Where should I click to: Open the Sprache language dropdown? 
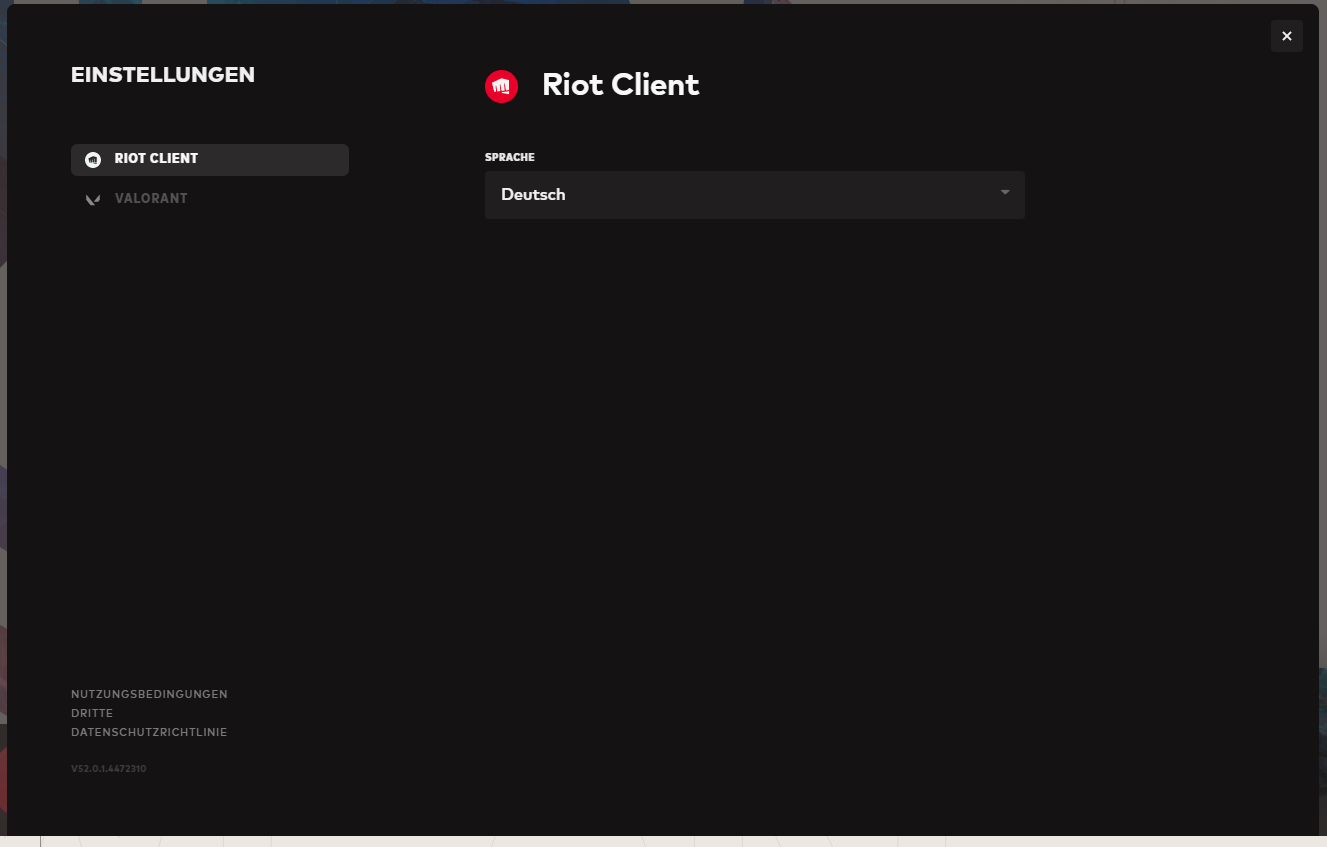coord(755,195)
